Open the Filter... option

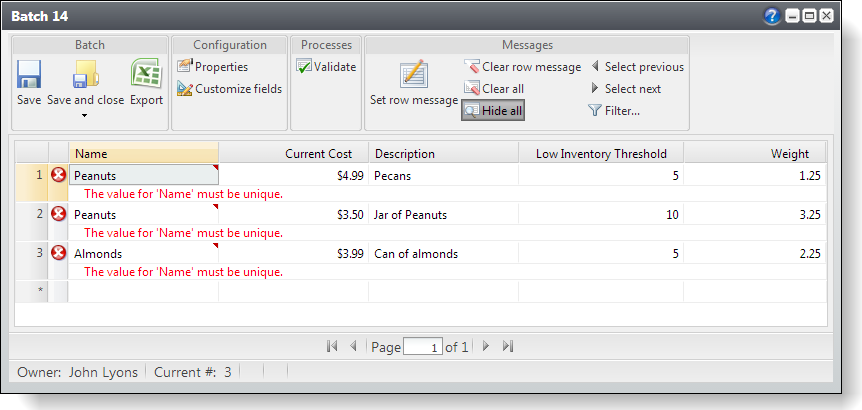614,111
